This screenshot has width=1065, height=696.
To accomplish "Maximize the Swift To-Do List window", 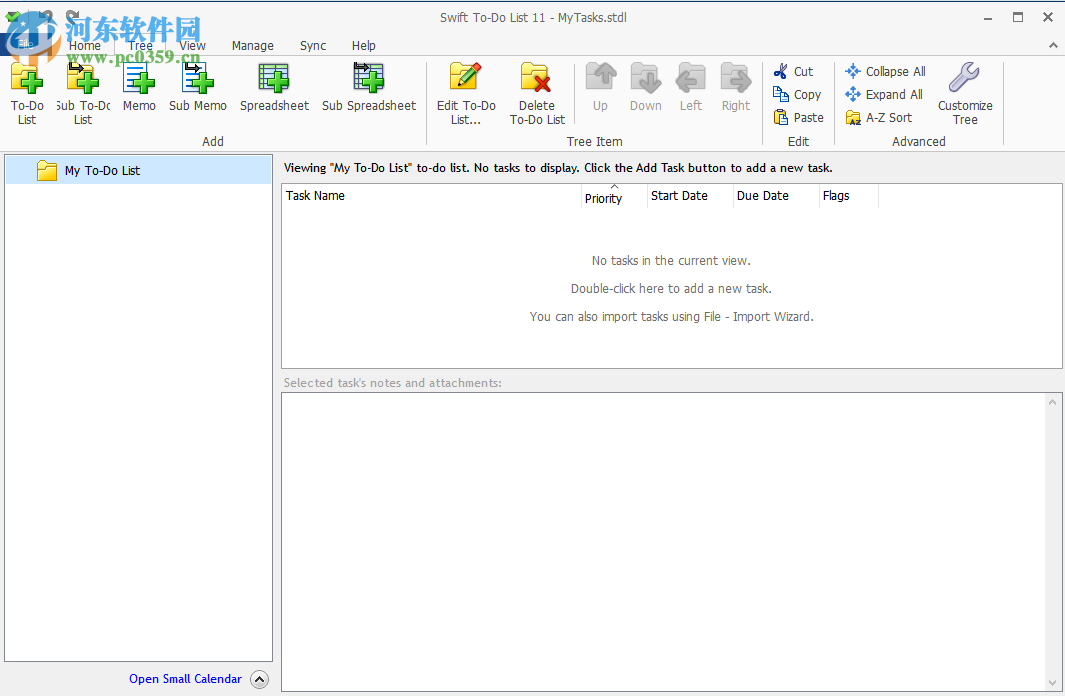I will [x=1017, y=18].
